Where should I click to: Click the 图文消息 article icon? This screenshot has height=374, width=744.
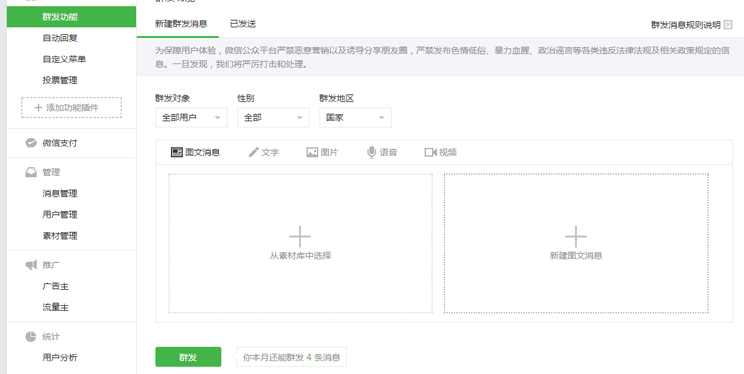click(x=177, y=152)
